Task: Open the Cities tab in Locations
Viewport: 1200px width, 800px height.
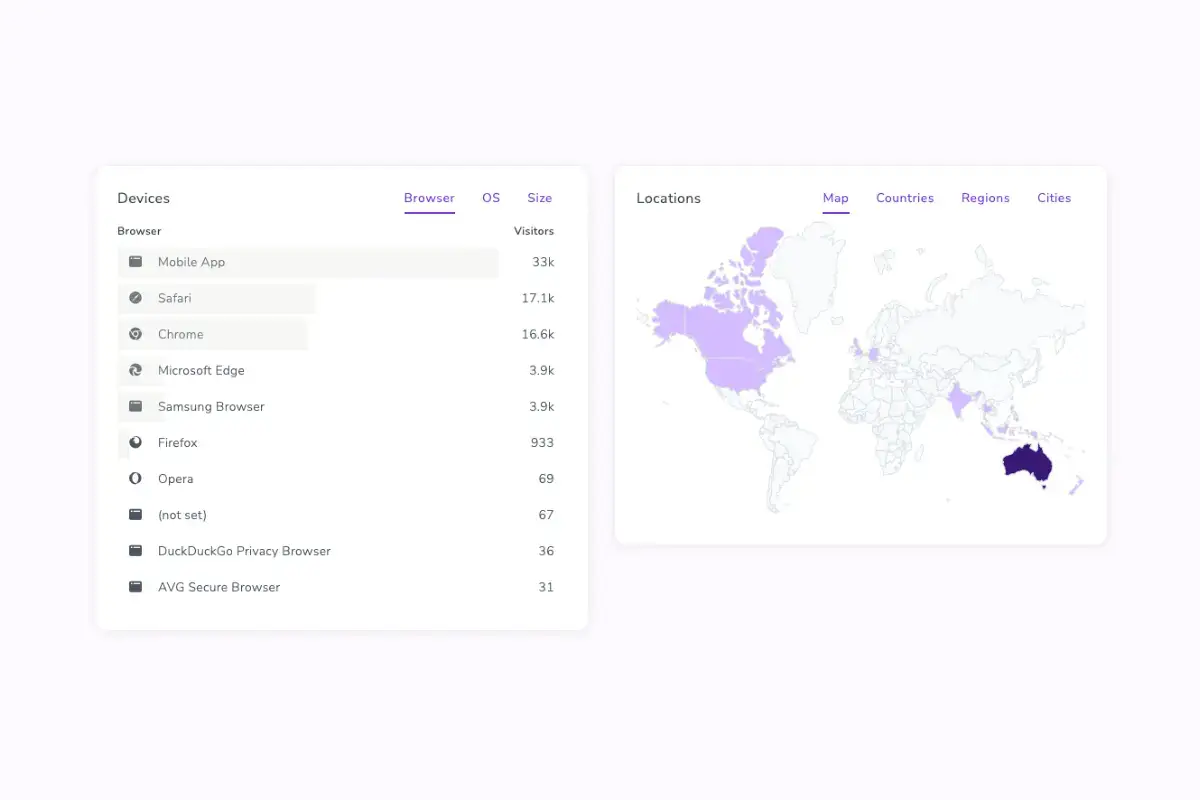Action: pyautogui.click(x=1054, y=198)
